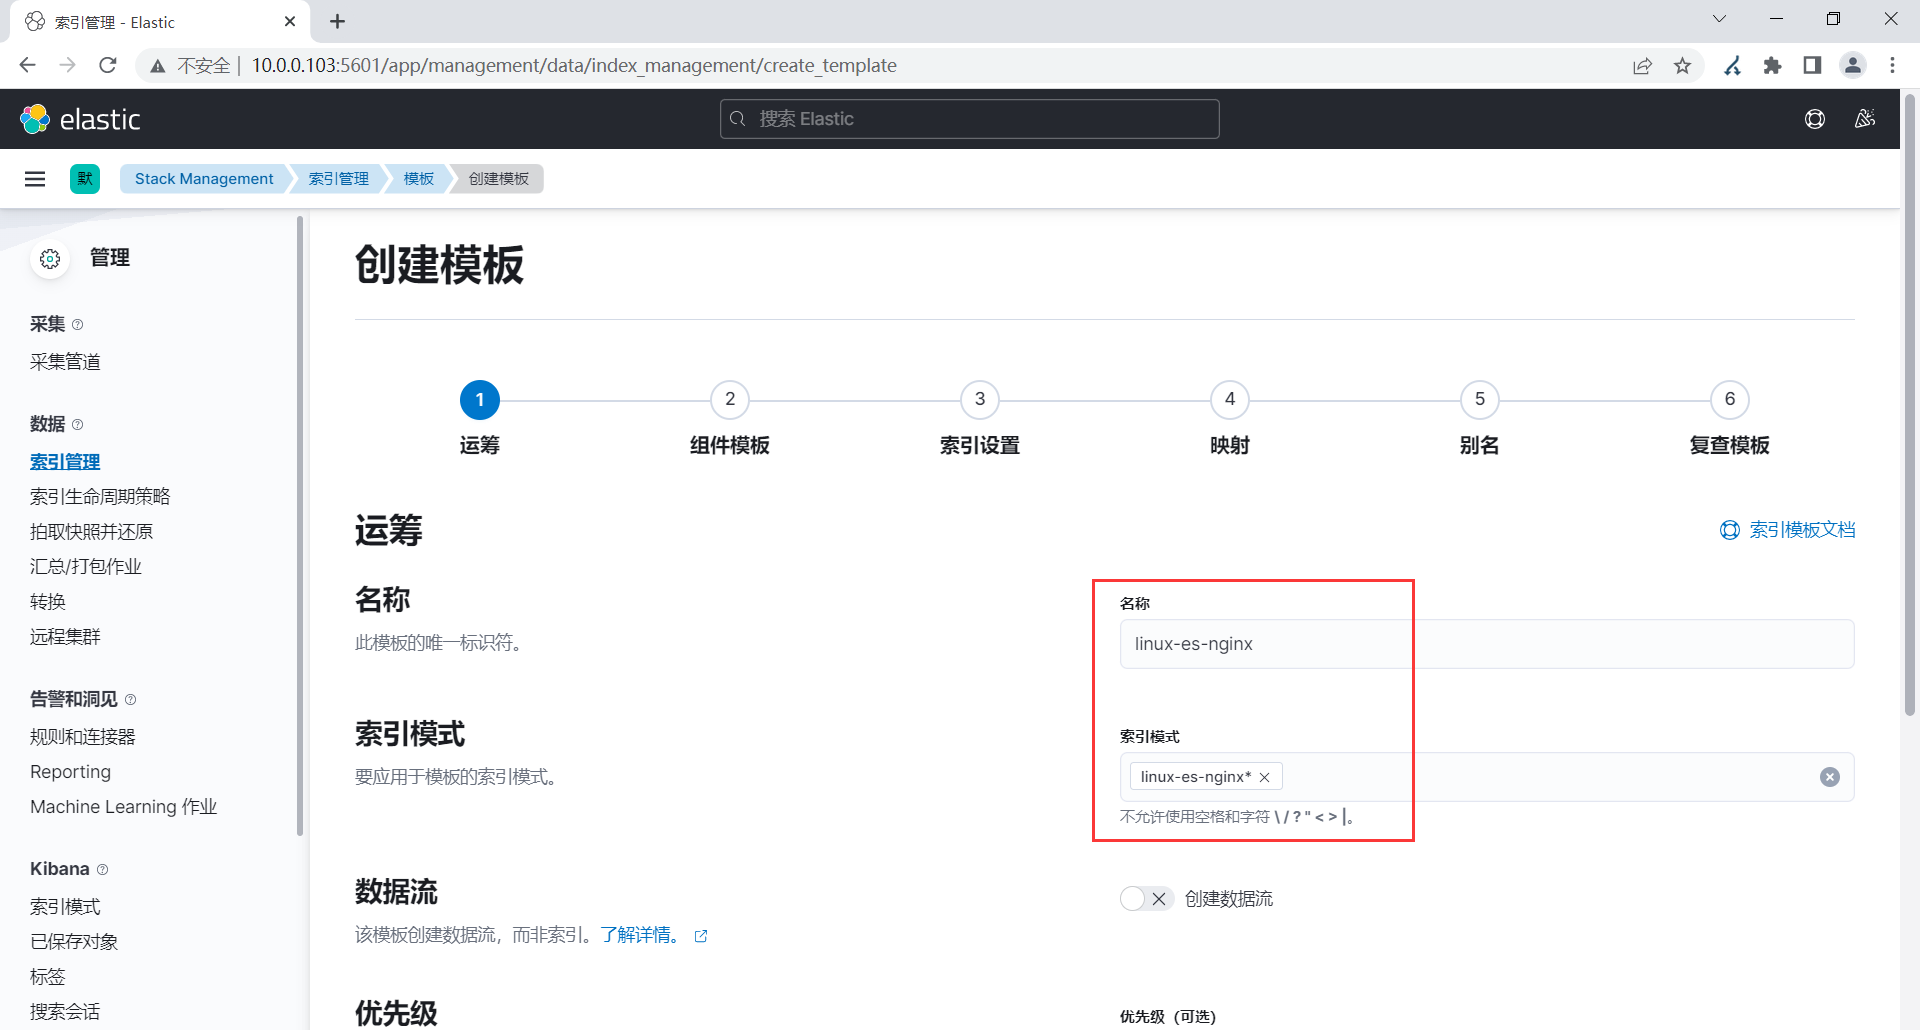
Task: Open 已保存对象 in sidebar
Action: [x=74, y=942]
